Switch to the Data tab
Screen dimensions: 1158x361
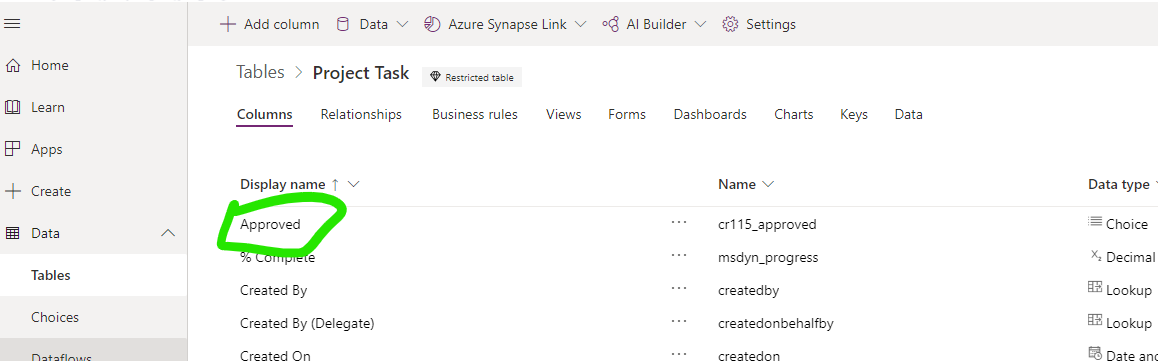[x=908, y=114]
